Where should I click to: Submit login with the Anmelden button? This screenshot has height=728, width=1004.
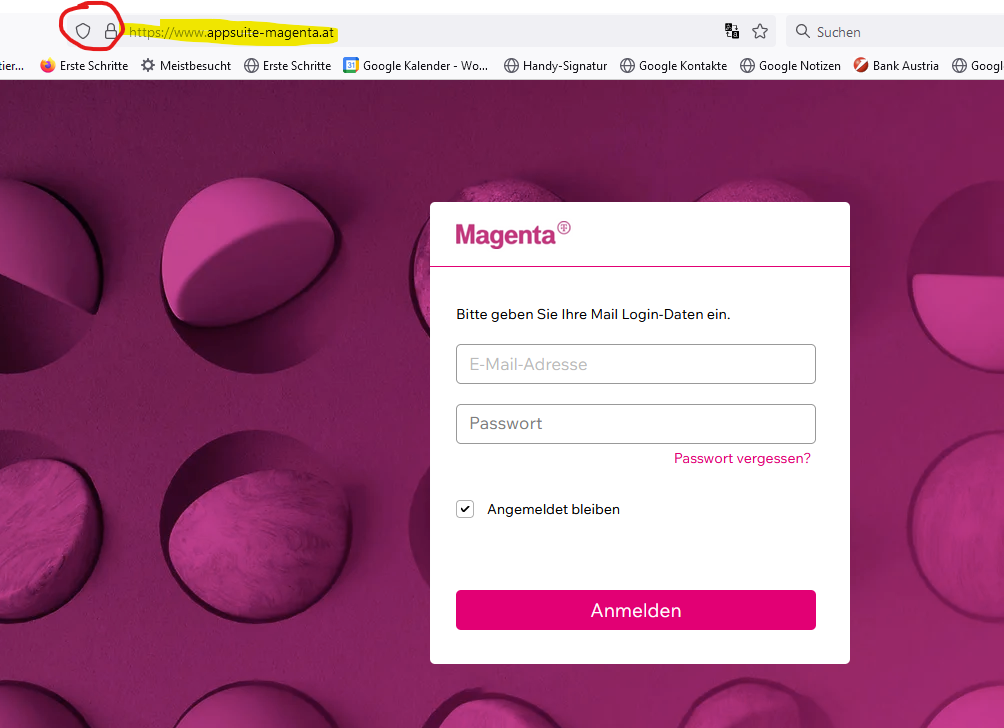pyautogui.click(x=636, y=610)
